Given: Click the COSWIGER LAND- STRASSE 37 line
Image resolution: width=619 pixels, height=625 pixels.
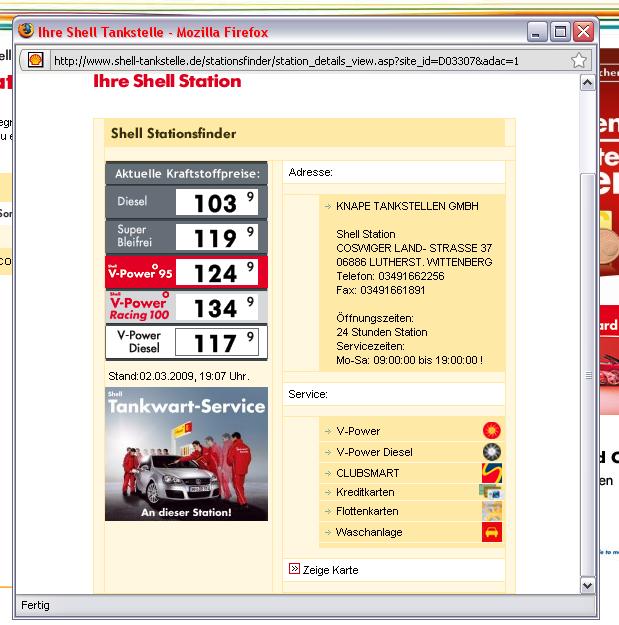Looking at the screenshot, I should 414,248.
